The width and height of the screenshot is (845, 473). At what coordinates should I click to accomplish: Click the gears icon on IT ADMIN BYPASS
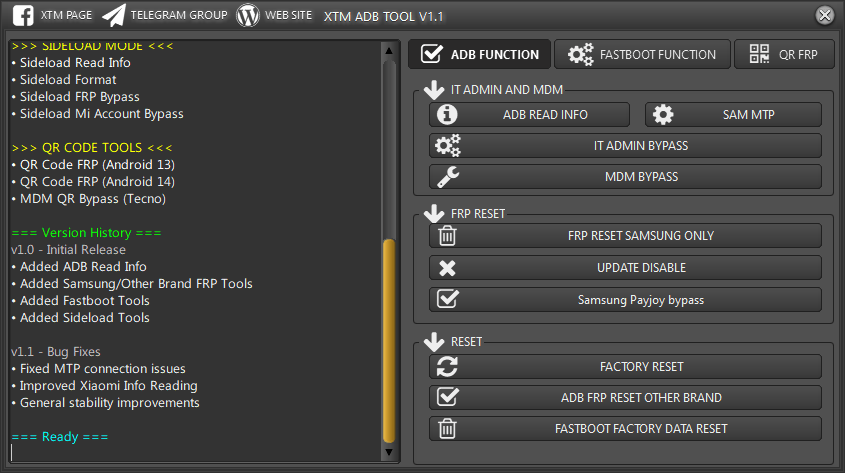(x=448, y=145)
